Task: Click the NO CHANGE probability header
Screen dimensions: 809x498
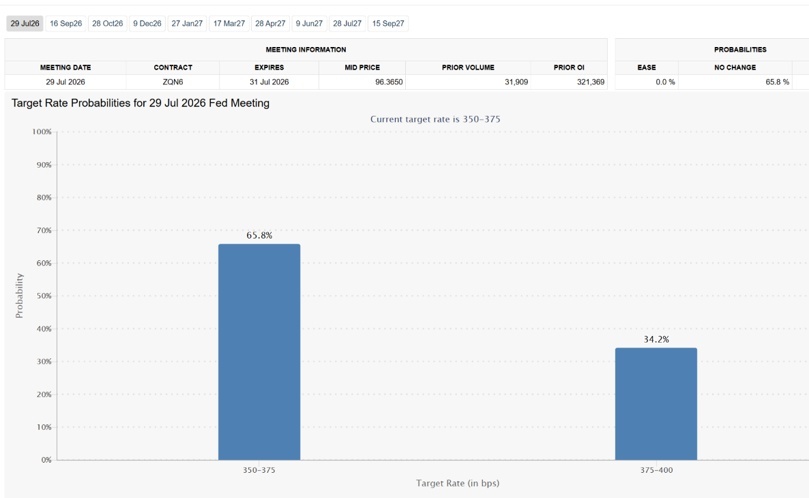Action: pyautogui.click(x=735, y=67)
